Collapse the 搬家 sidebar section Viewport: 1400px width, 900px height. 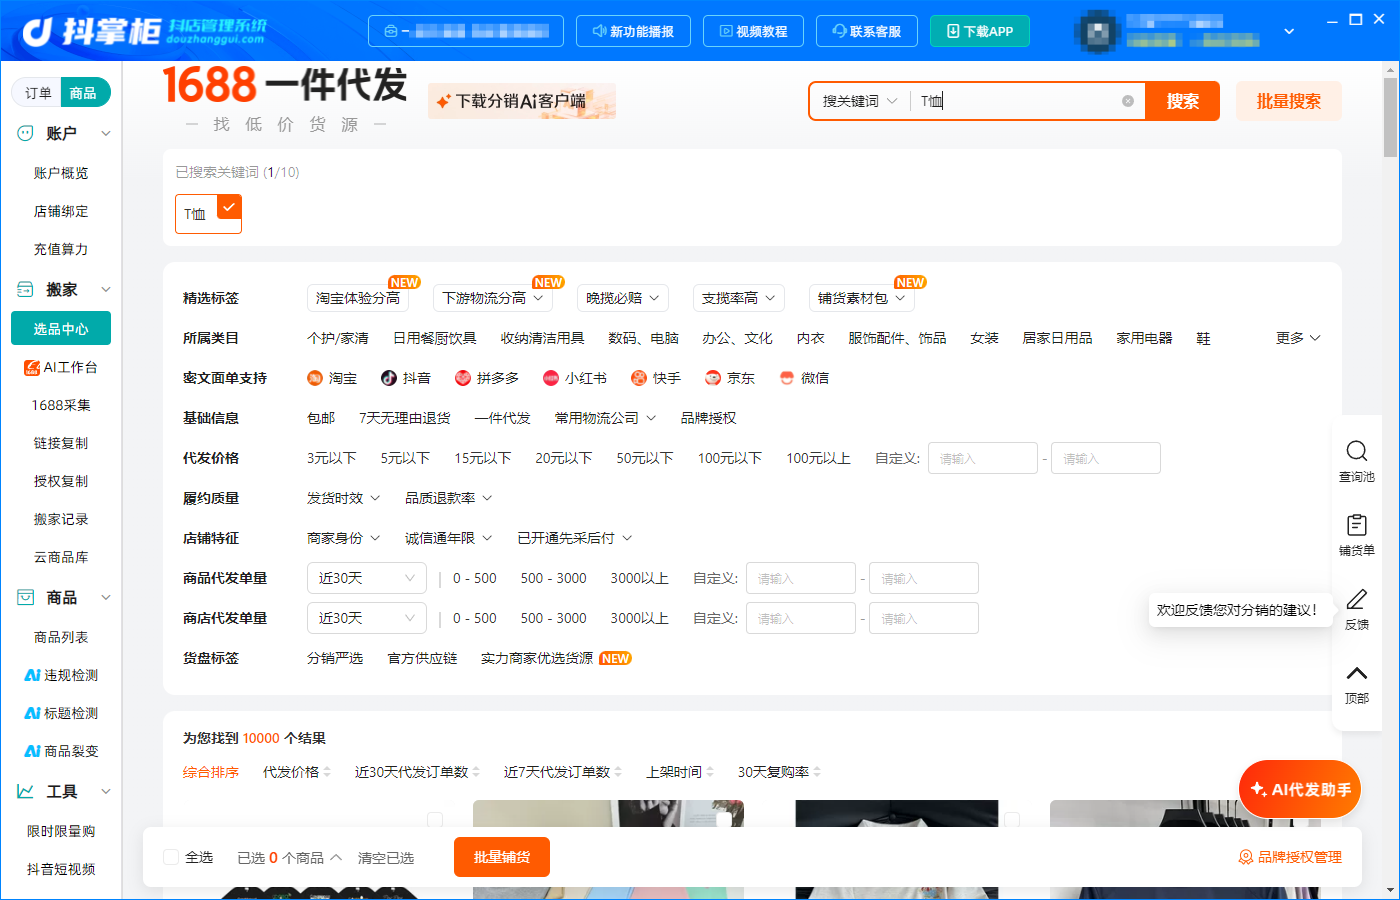(106, 290)
